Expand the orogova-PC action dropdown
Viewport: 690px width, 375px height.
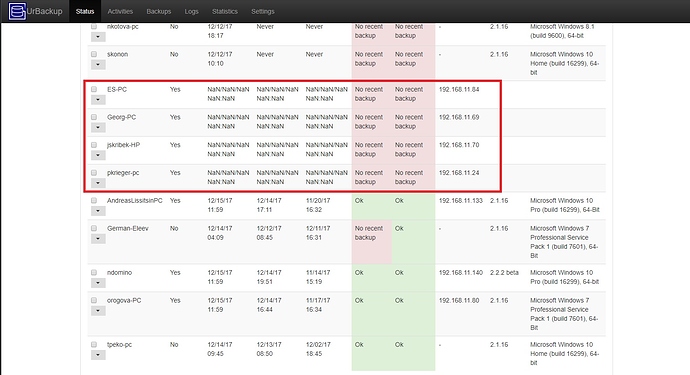click(98, 311)
